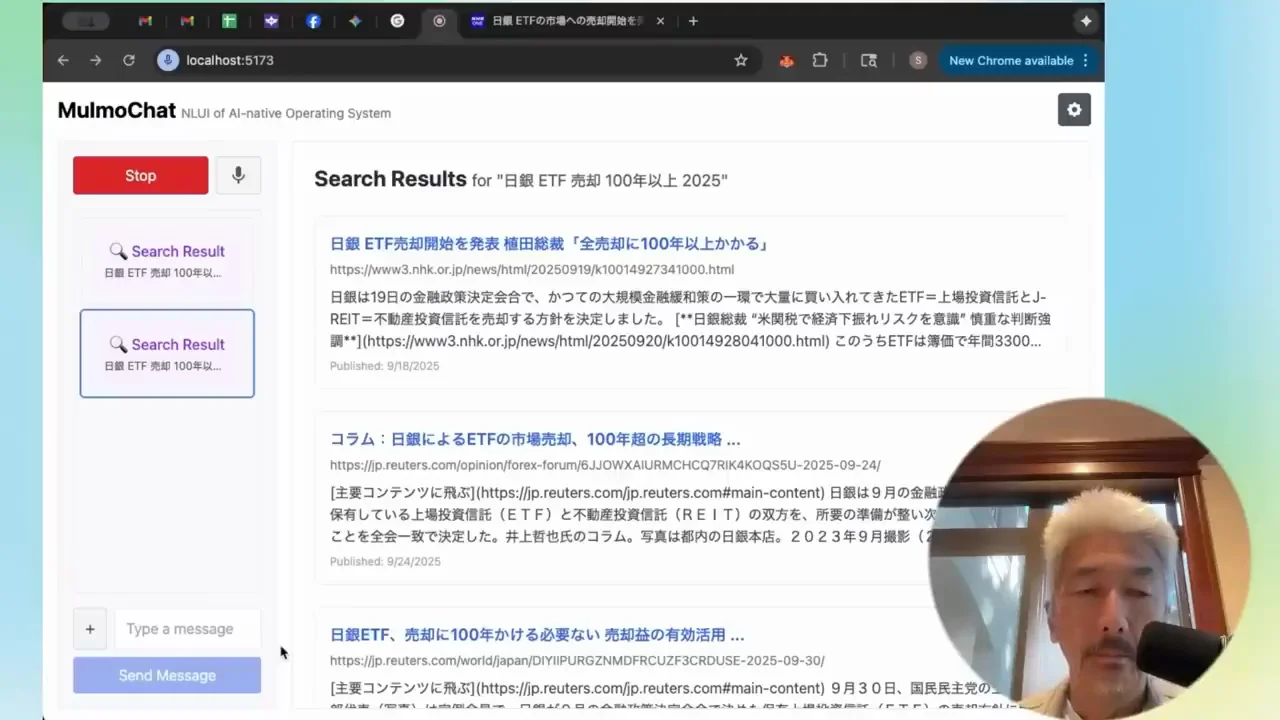The width and height of the screenshot is (1280, 720).
Task: Click the Gemini sparkle icon in tab strip
Action: click(x=355, y=21)
